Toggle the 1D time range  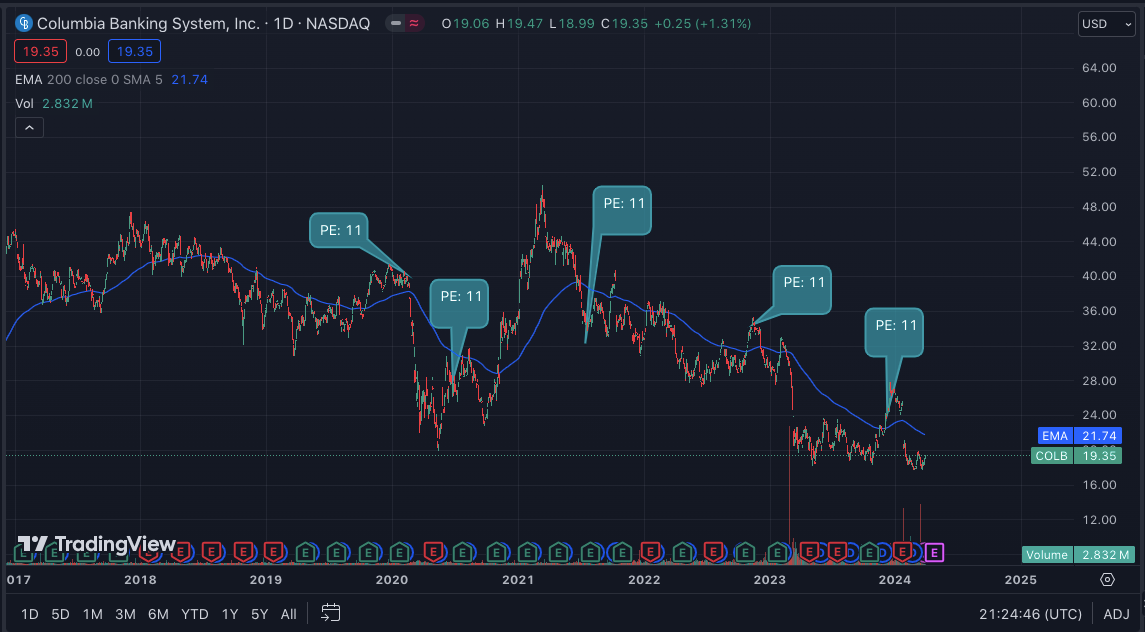click(x=29, y=614)
